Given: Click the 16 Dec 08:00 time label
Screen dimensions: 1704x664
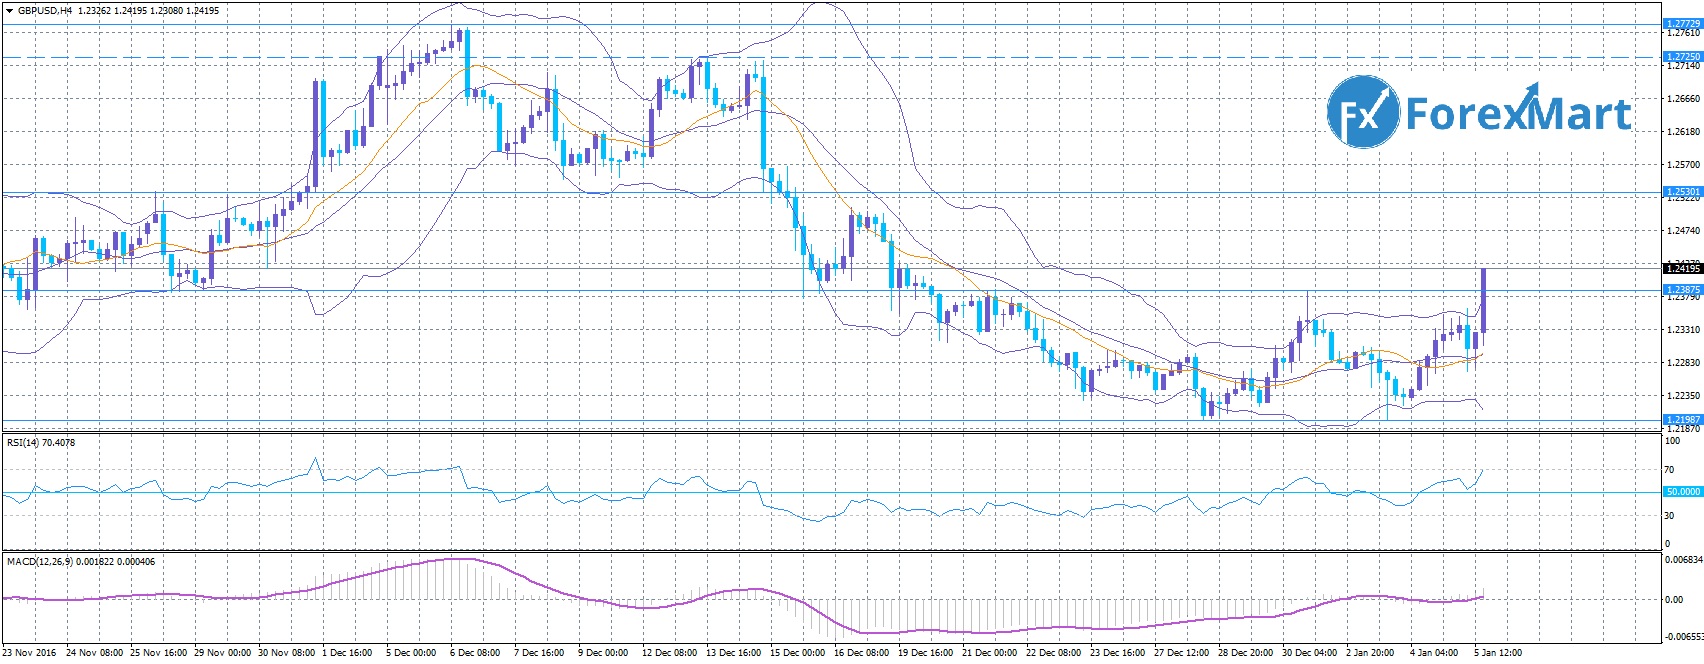Looking at the screenshot, I should 862,653.
